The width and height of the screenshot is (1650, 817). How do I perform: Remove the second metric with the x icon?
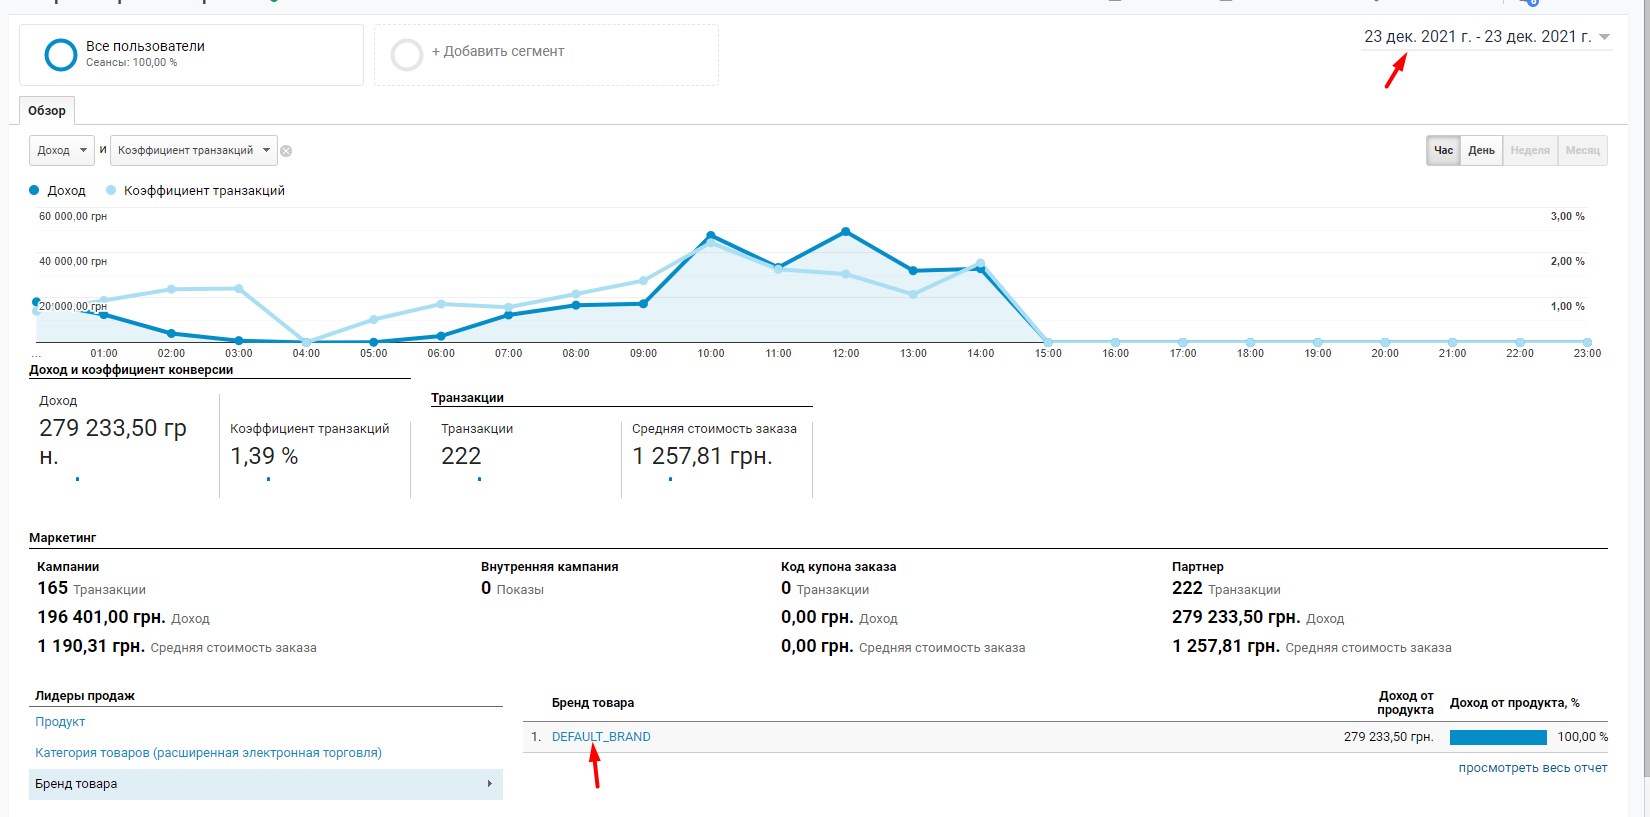(x=286, y=151)
